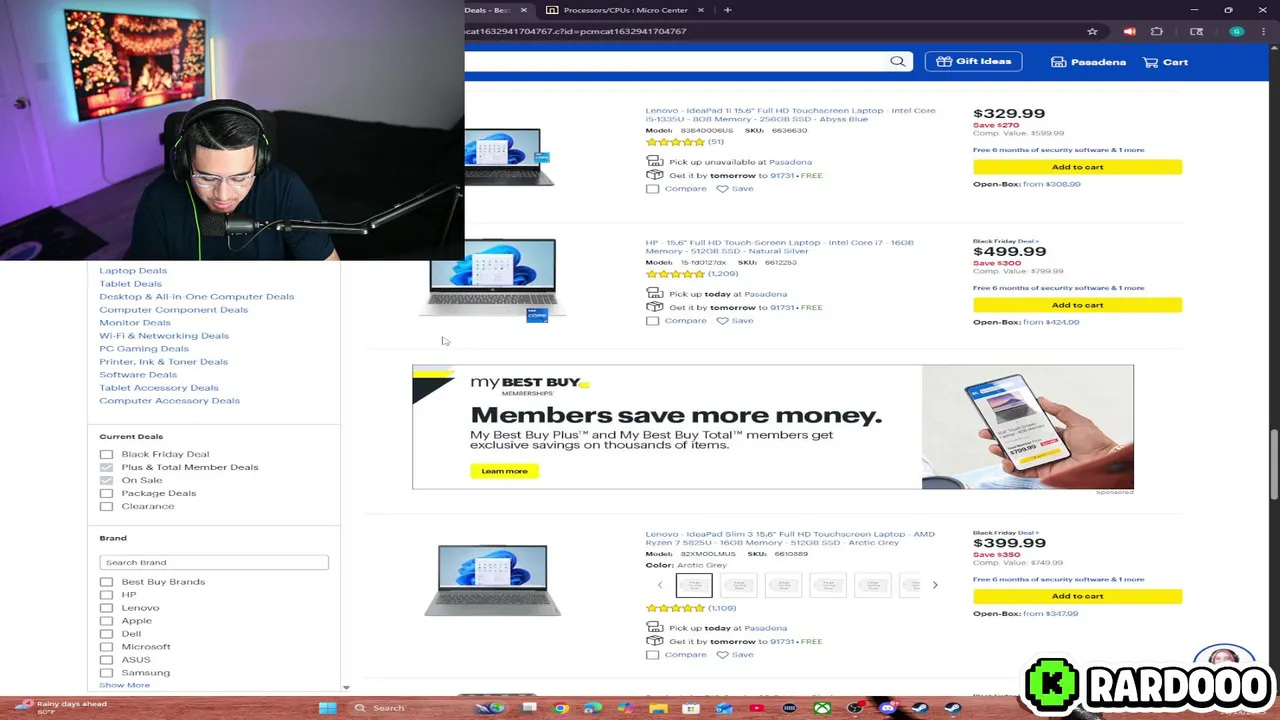This screenshot has width=1280, height=720.
Task: Open File Explorer from the taskbar
Action: coord(658,708)
